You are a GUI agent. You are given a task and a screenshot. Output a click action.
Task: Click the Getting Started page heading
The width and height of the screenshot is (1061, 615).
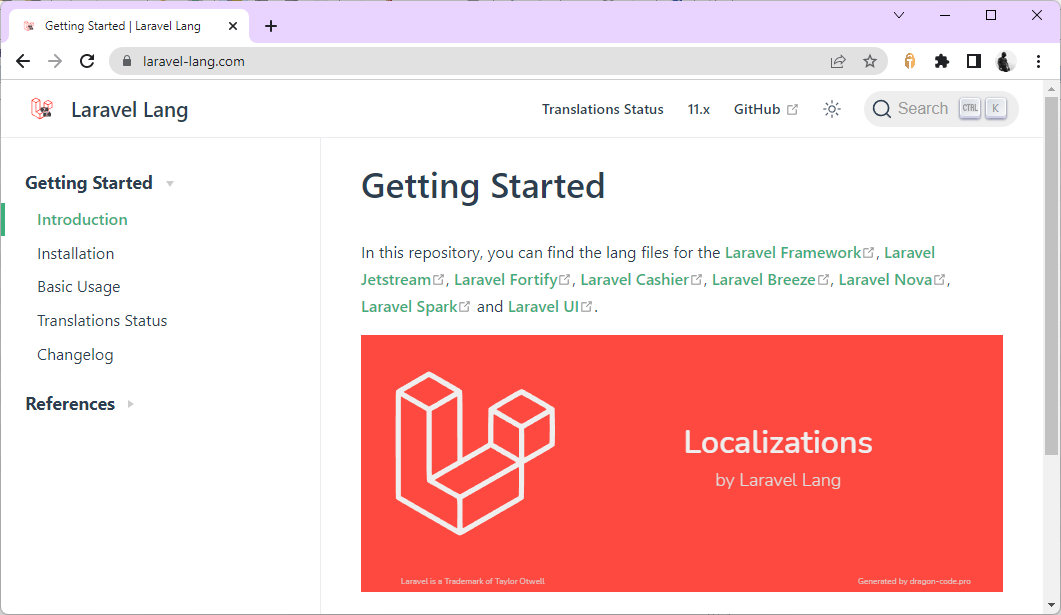(482, 186)
